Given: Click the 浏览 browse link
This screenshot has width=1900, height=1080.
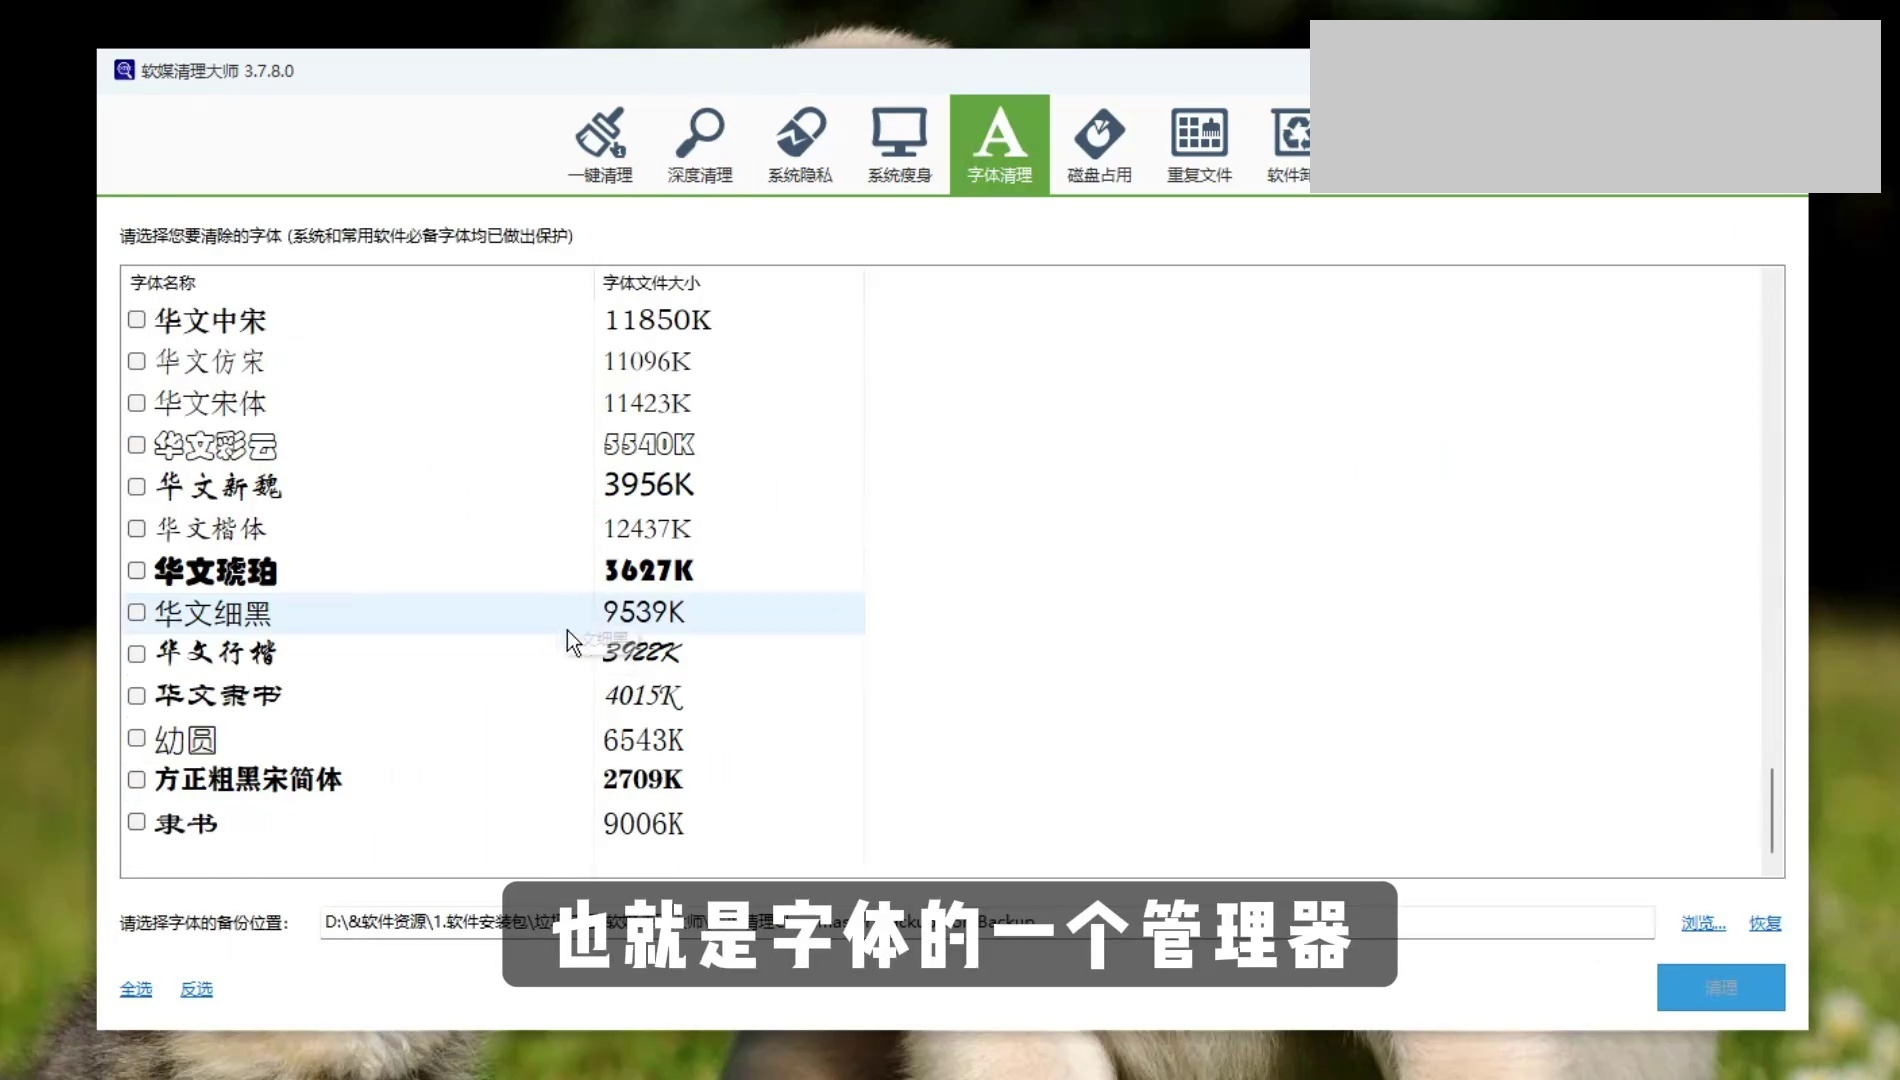Looking at the screenshot, I should point(1703,923).
